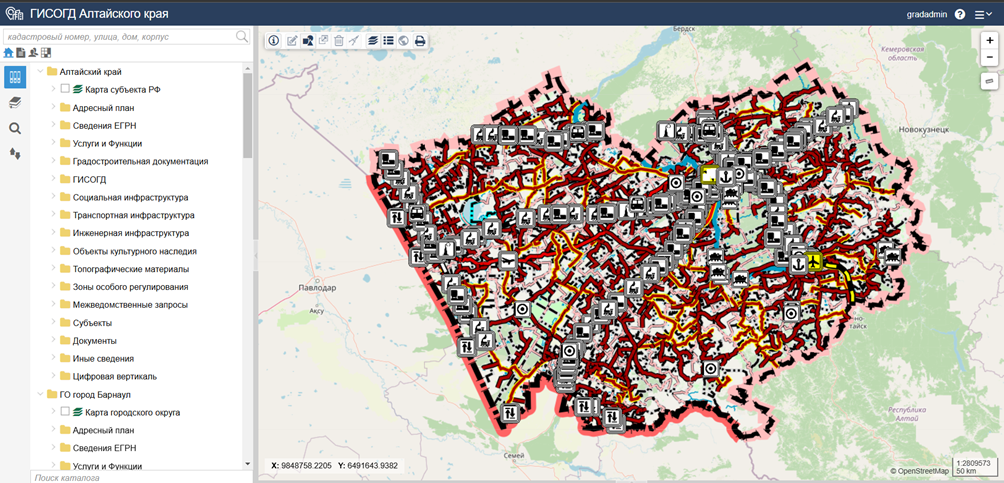This screenshot has width=1004, height=483.
Task: Click the scroll down arrow of catalog tree
Action: [x=248, y=463]
